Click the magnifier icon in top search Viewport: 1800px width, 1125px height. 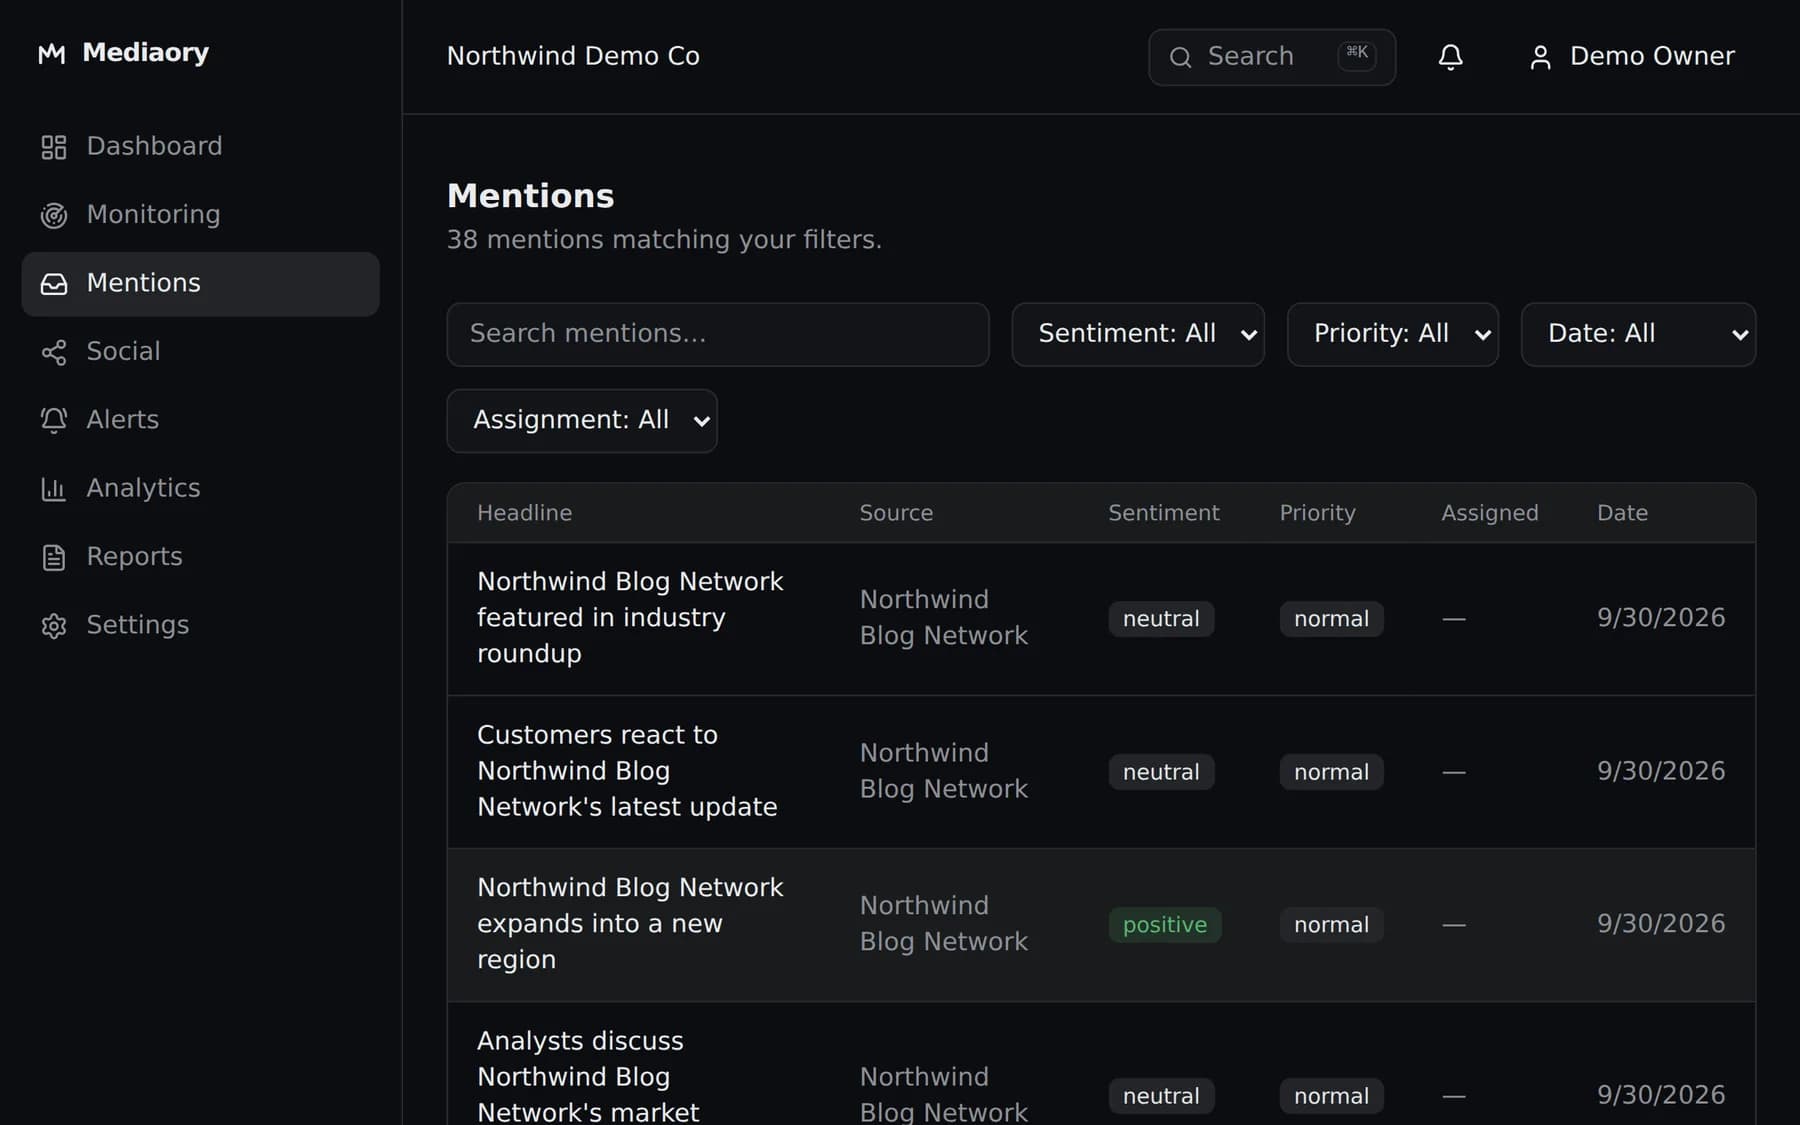[1180, 57]
